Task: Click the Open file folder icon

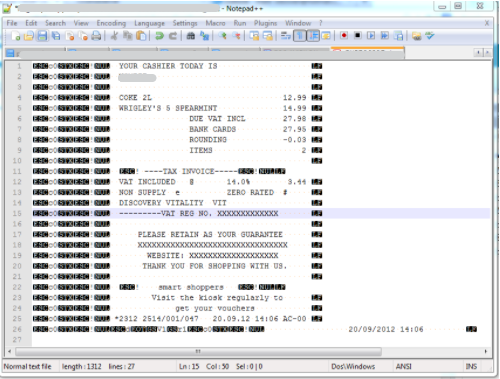Action: [x=29, y=36]
